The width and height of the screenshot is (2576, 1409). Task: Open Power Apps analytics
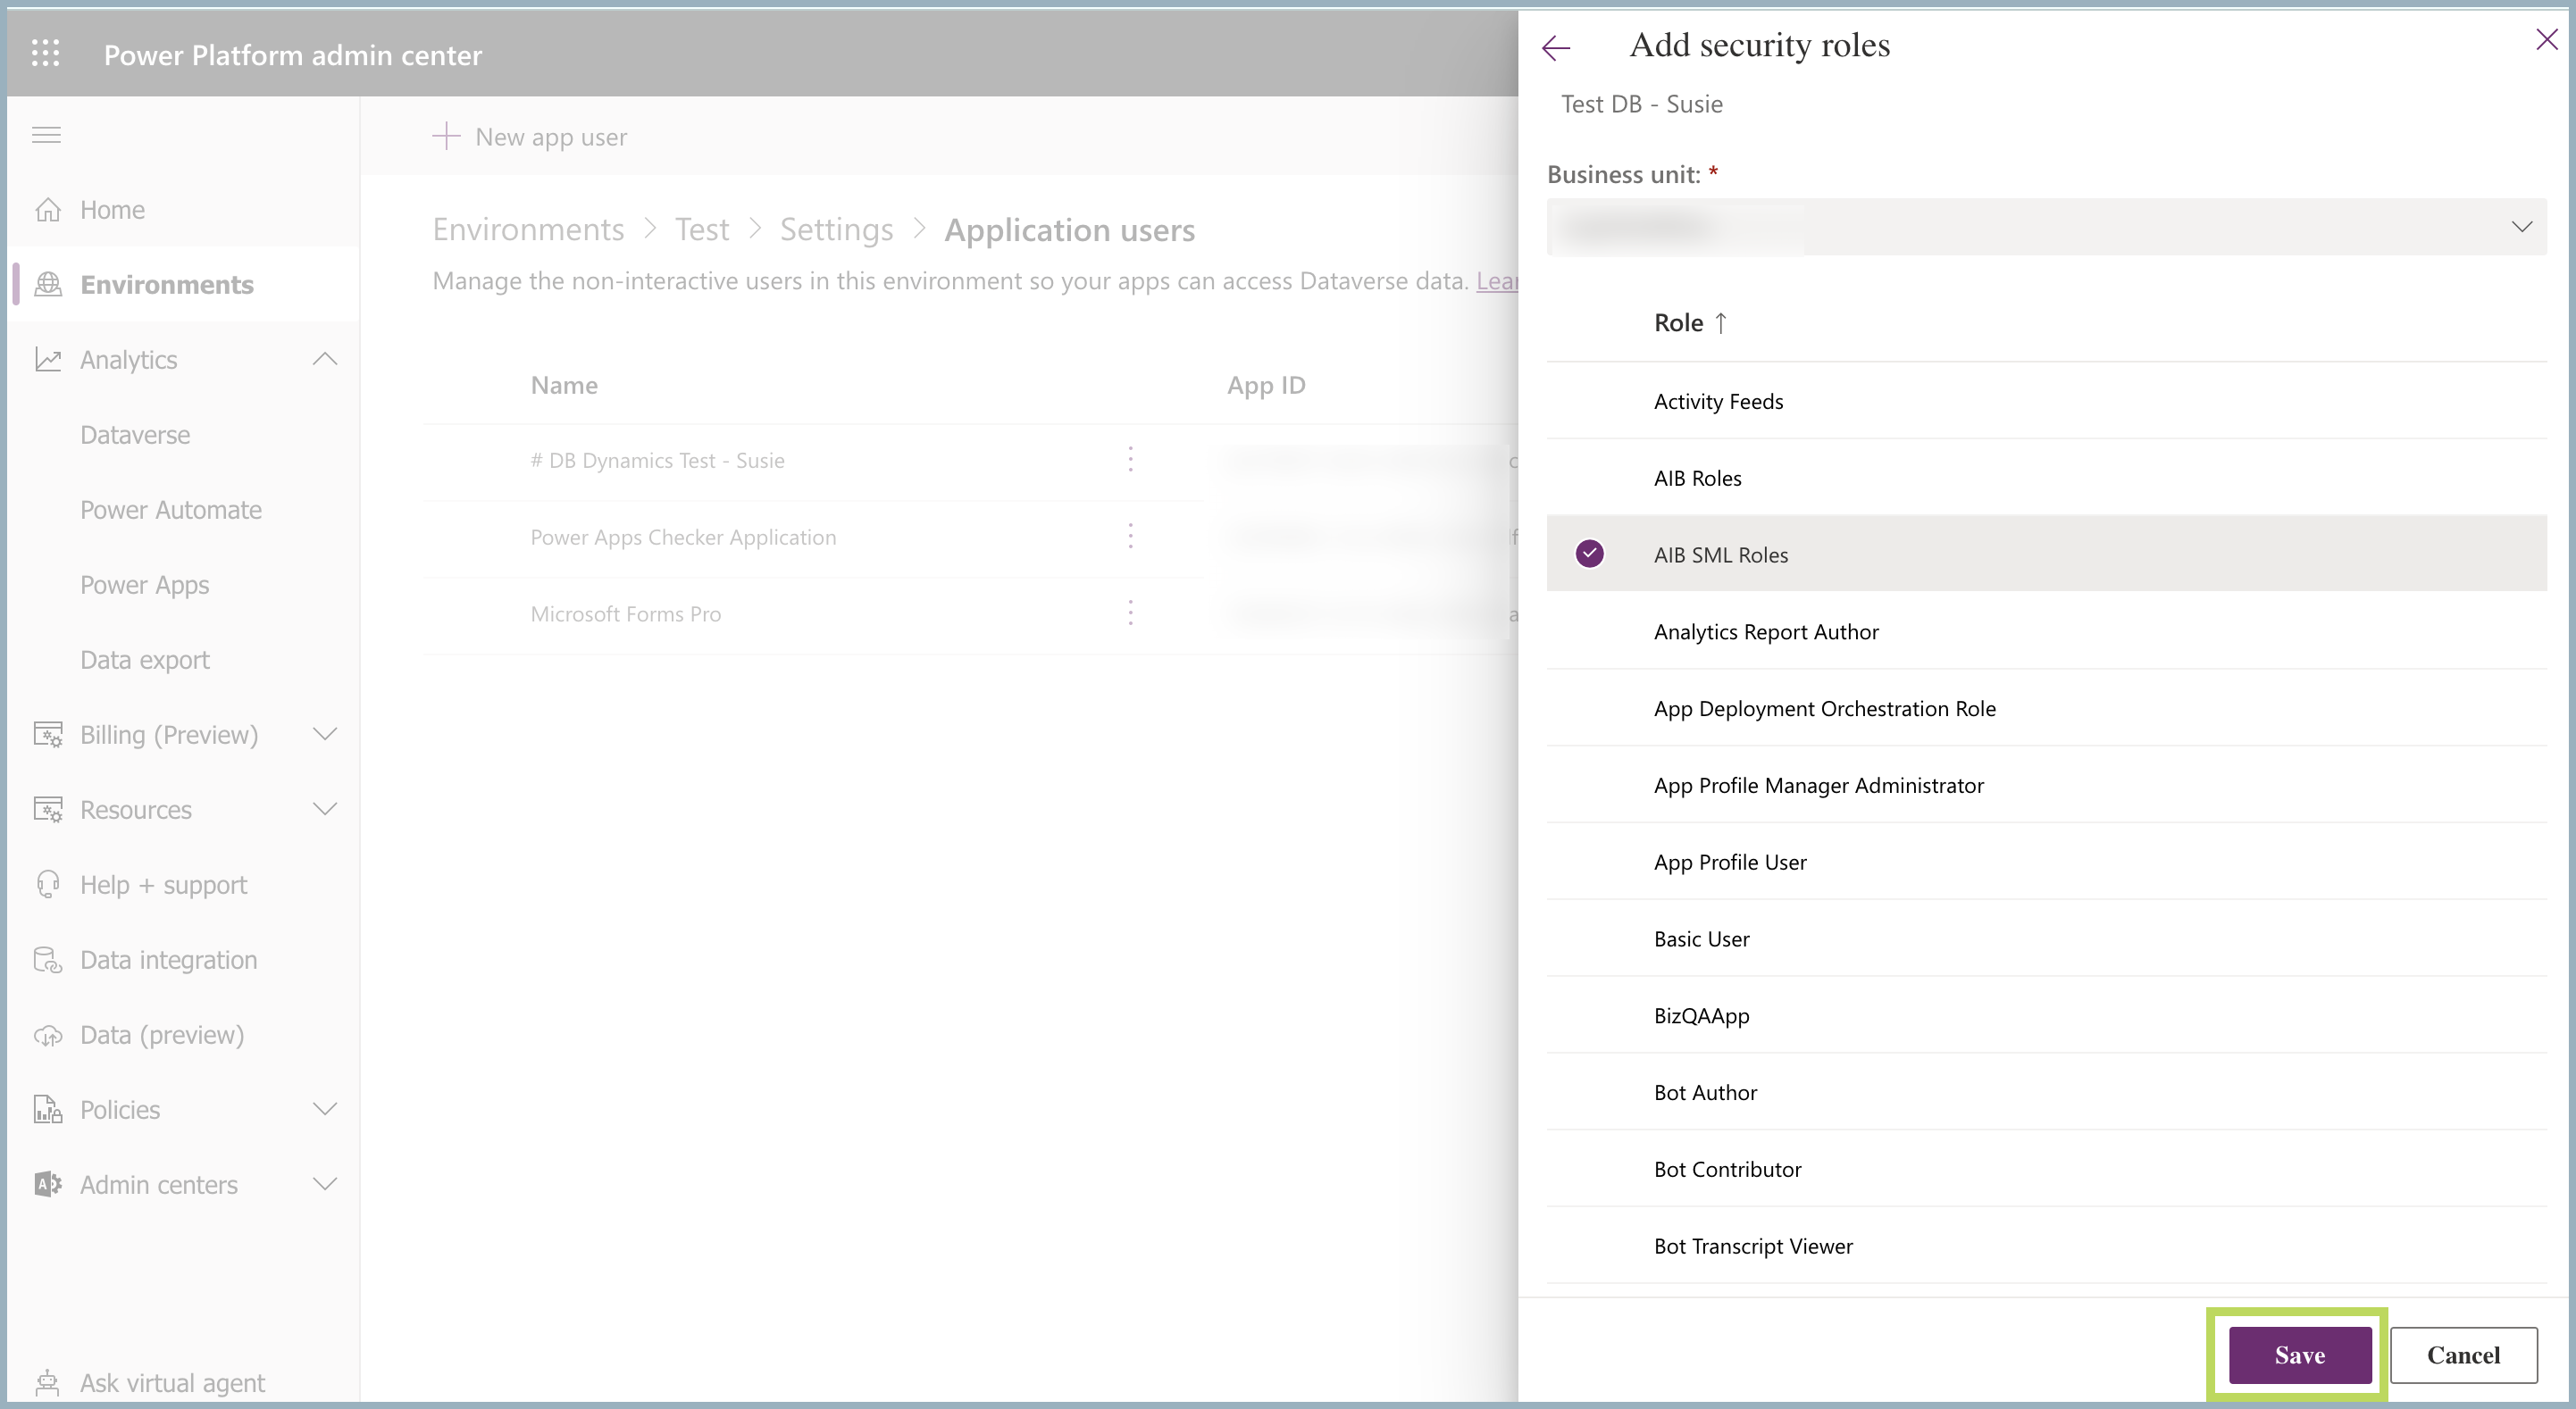(x=145, y=585)
